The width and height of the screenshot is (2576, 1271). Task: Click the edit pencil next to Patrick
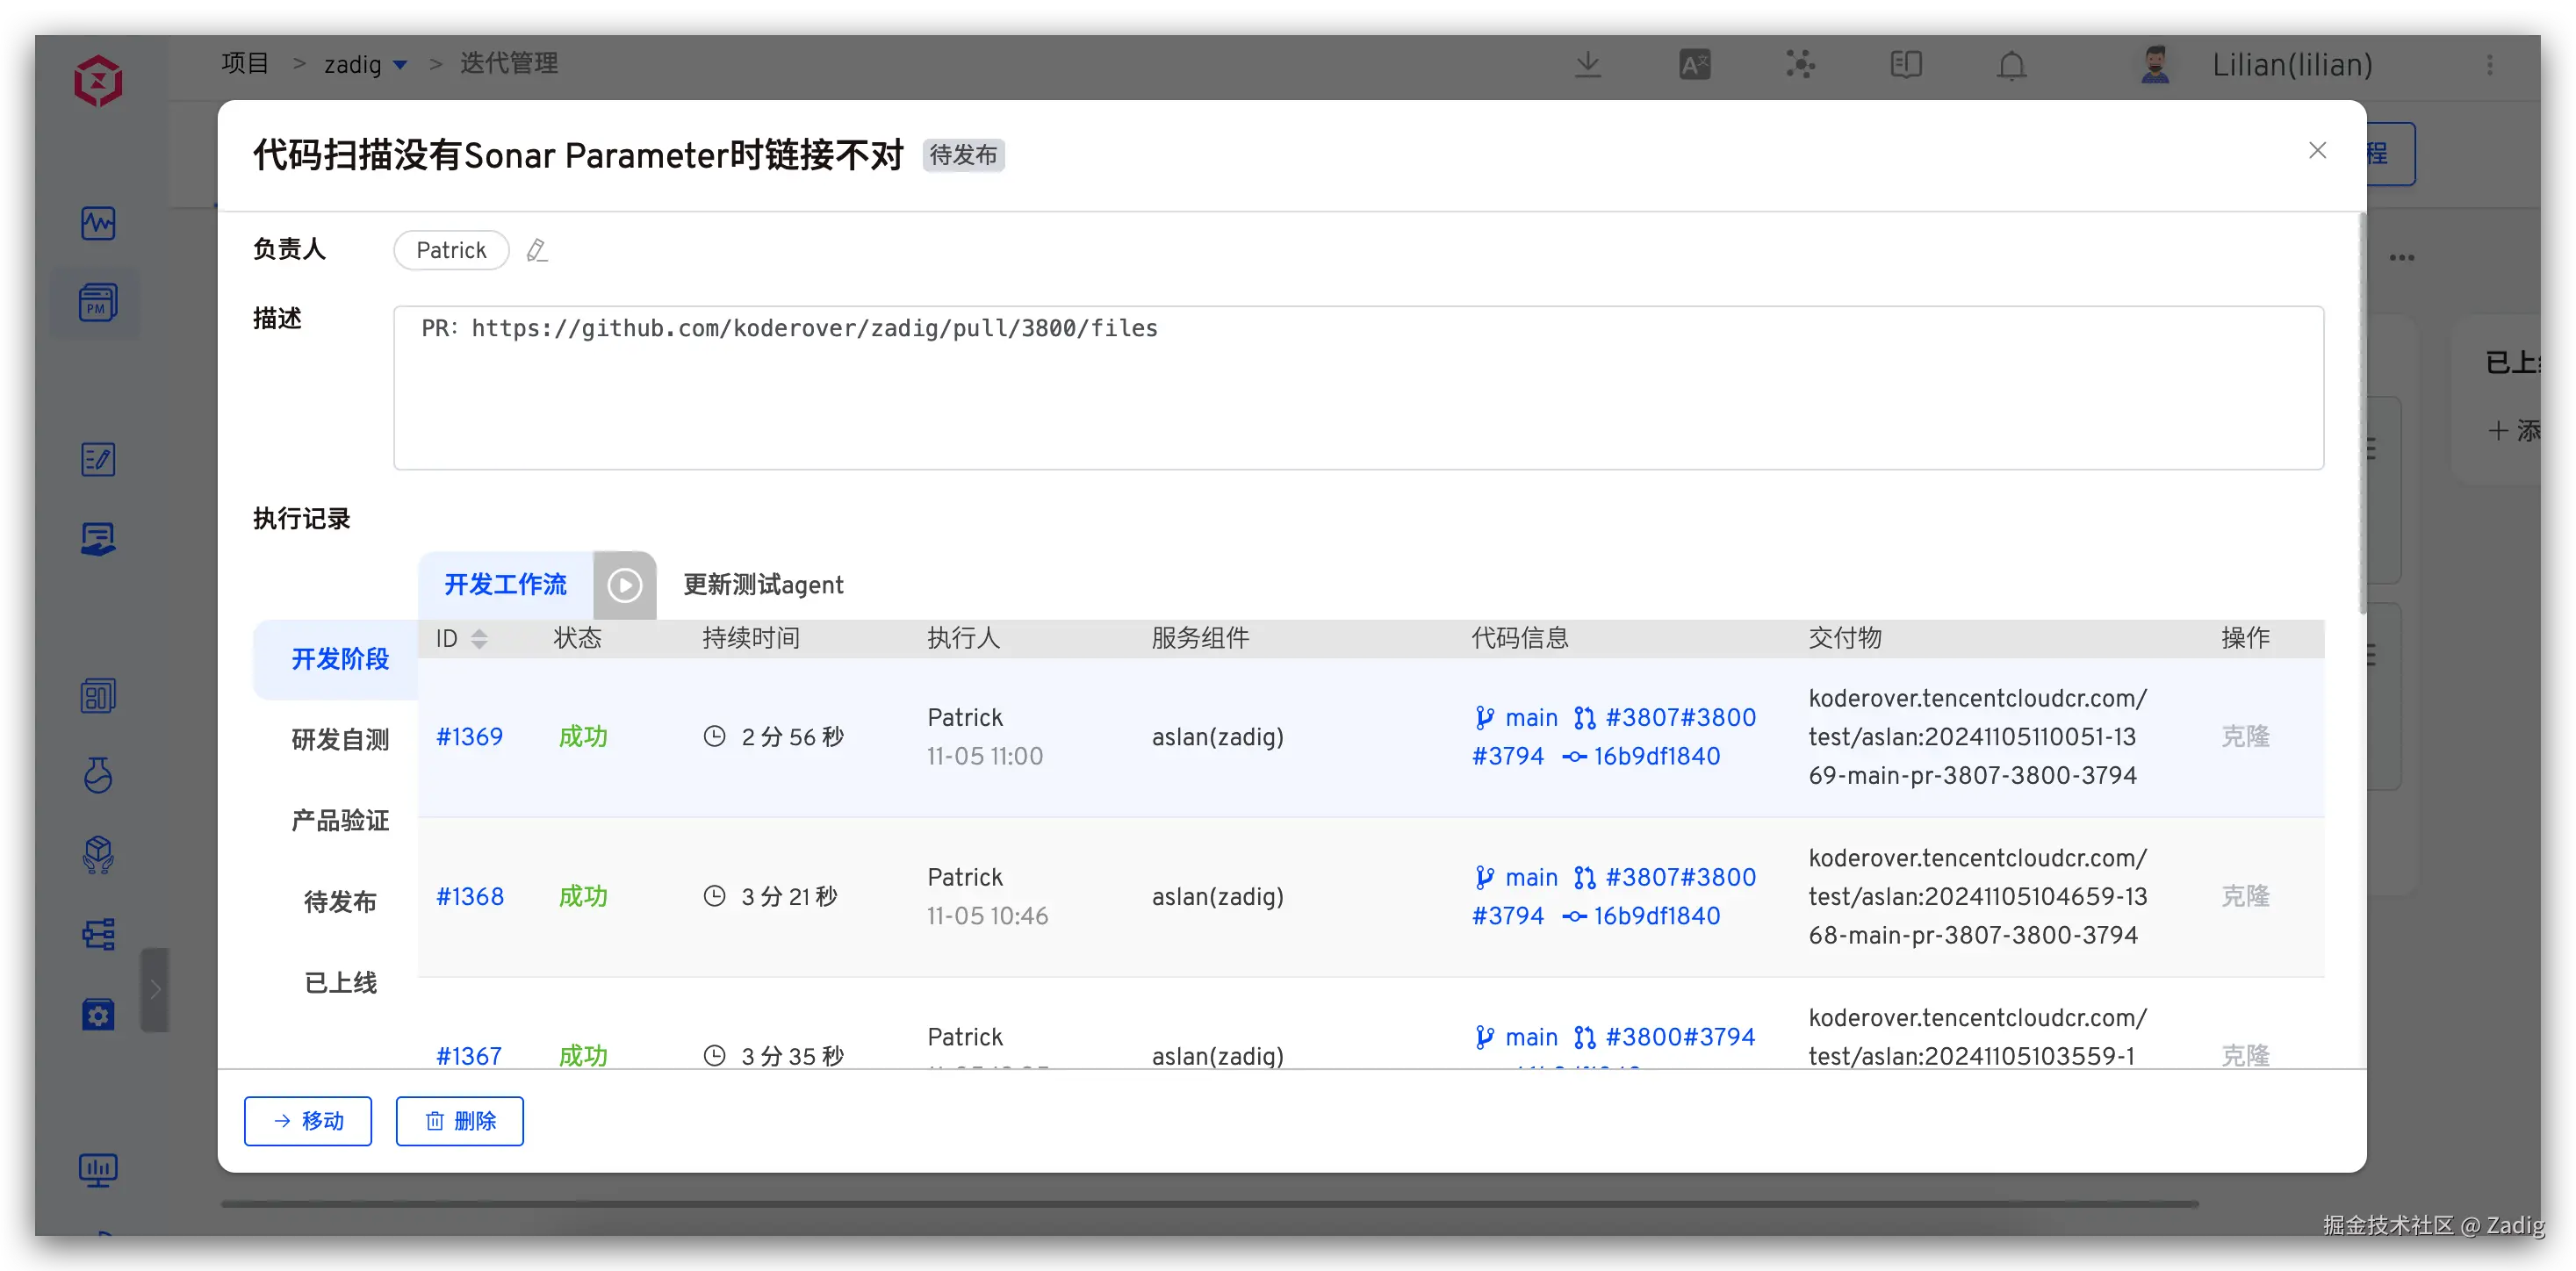click(x=537, y=250)
